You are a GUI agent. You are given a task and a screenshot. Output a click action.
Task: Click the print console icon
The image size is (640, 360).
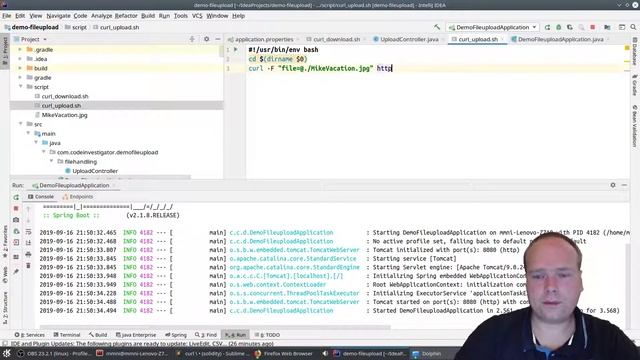28,254
